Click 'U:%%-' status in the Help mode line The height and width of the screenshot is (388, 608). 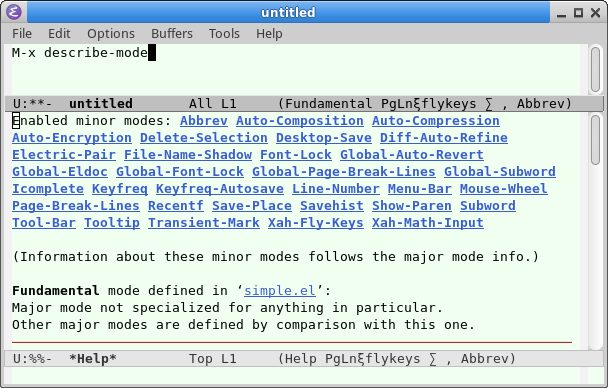tap(32, 359)
